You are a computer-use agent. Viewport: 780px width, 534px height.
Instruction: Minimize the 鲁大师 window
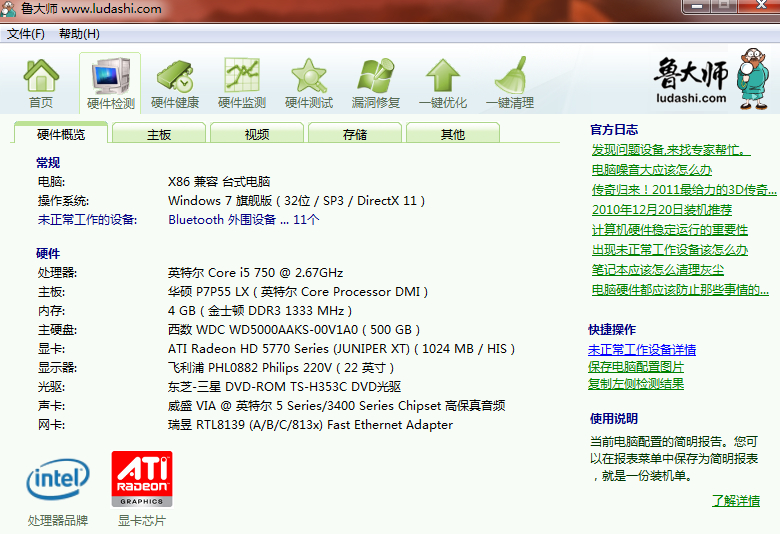click(696, 6)
